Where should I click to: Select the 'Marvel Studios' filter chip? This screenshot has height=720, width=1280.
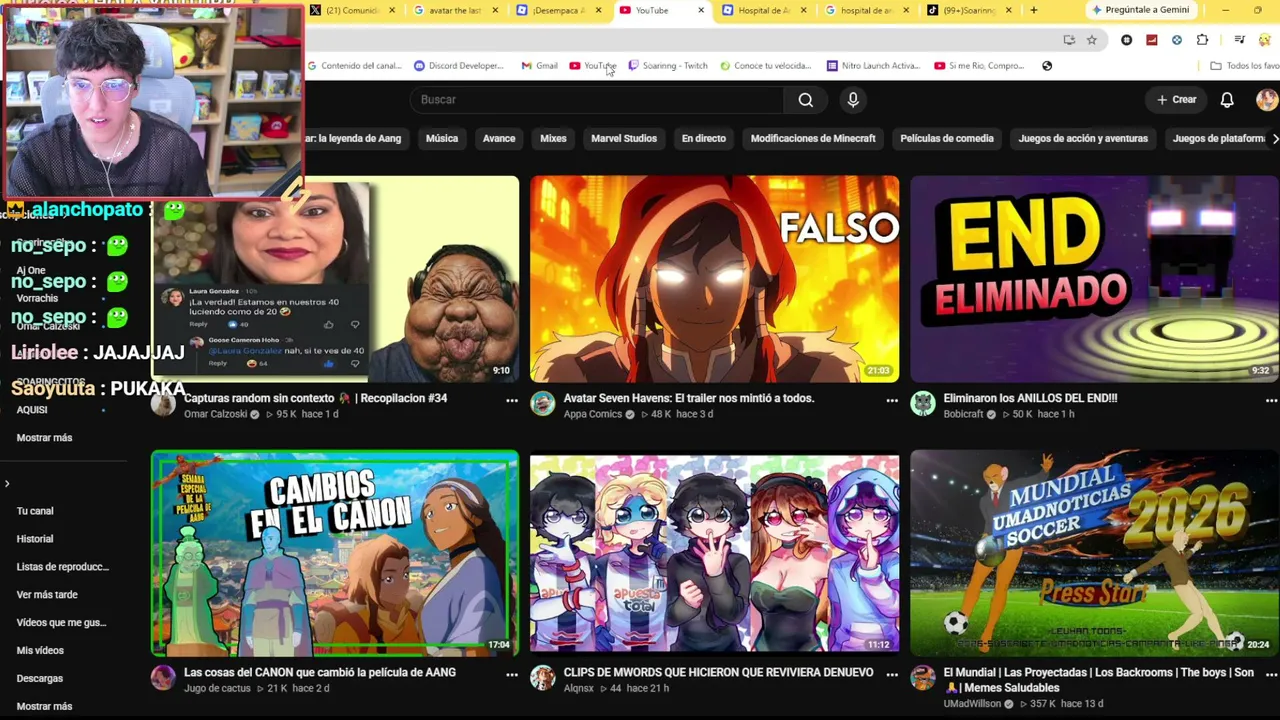624,139
